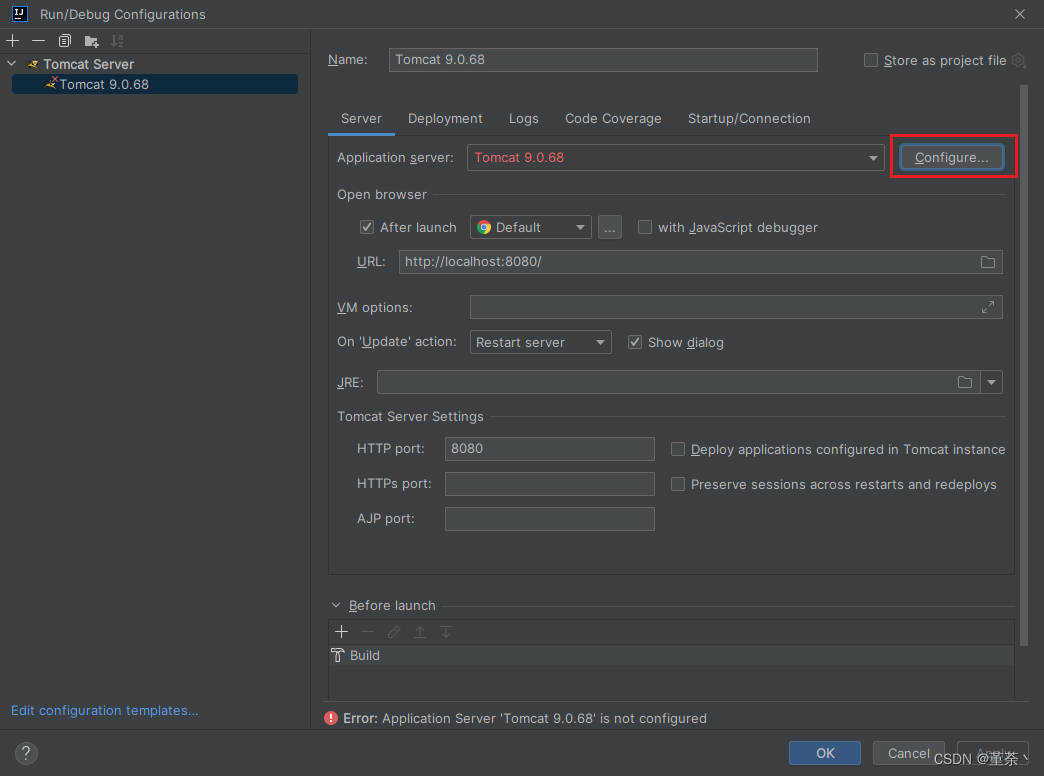Viewport: 1044px width, 776px height.
Task: Select the Build task row
Action: pos(671,655)
